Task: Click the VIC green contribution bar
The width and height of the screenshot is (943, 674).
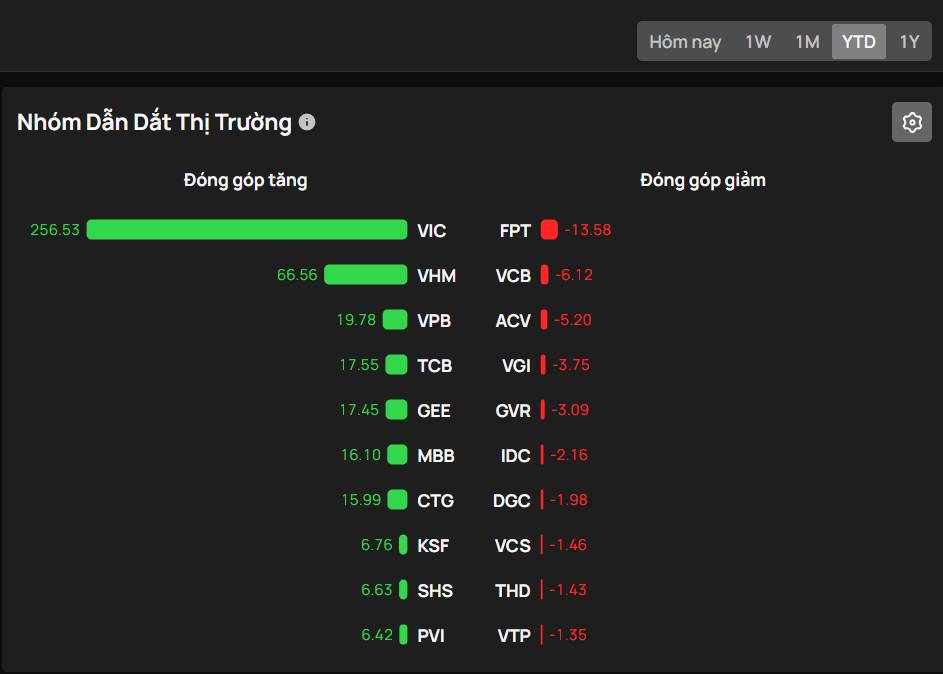Action: (x=247, y=230)
